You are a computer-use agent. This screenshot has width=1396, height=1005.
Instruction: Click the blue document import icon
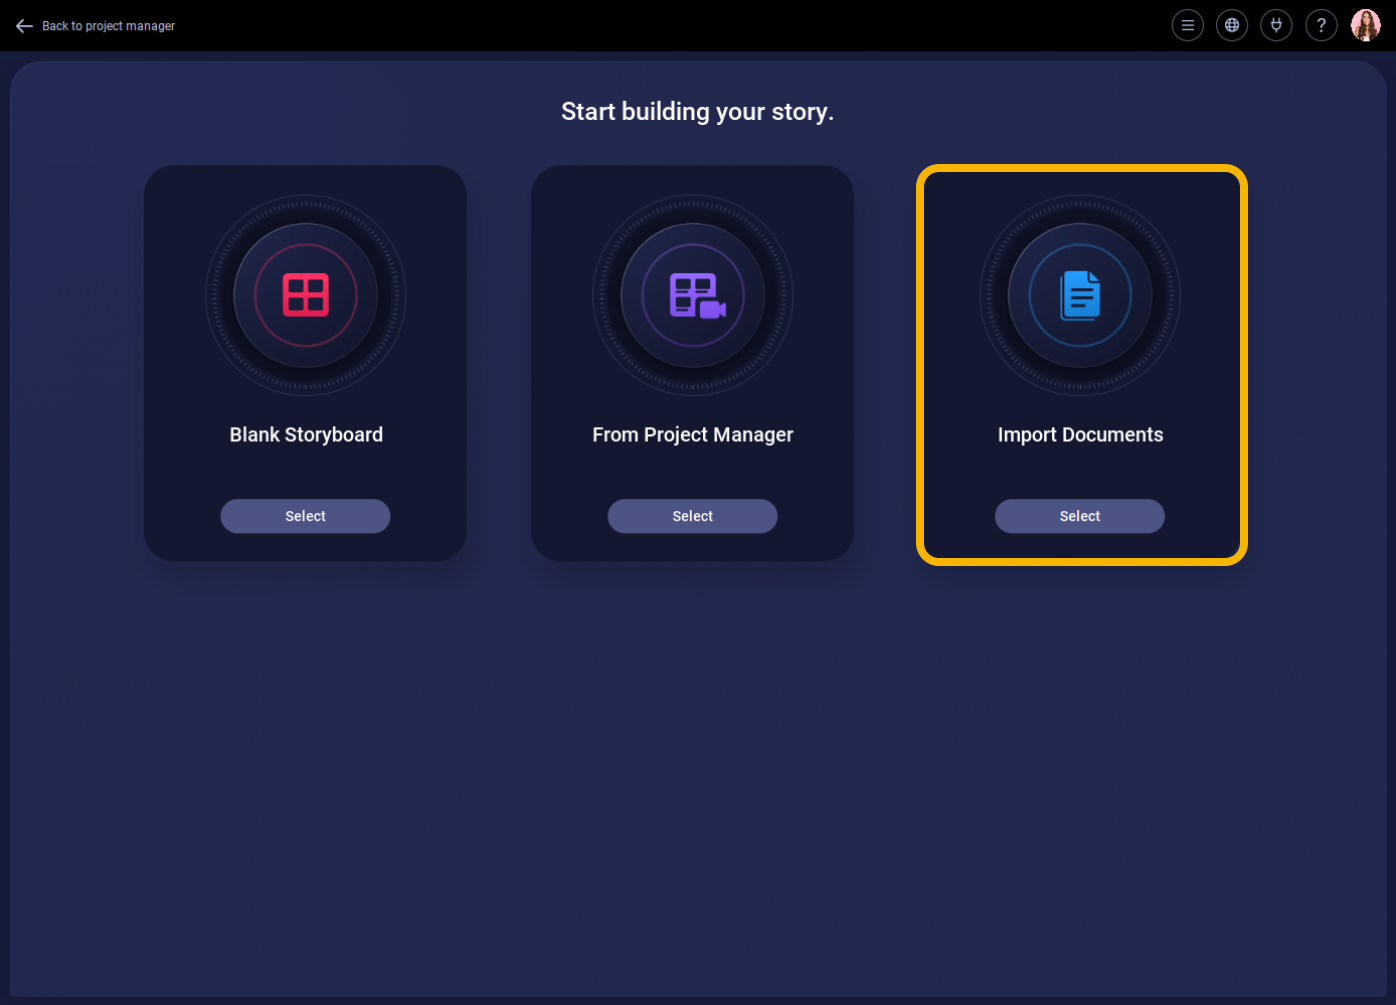click(x=1080, y=296)
